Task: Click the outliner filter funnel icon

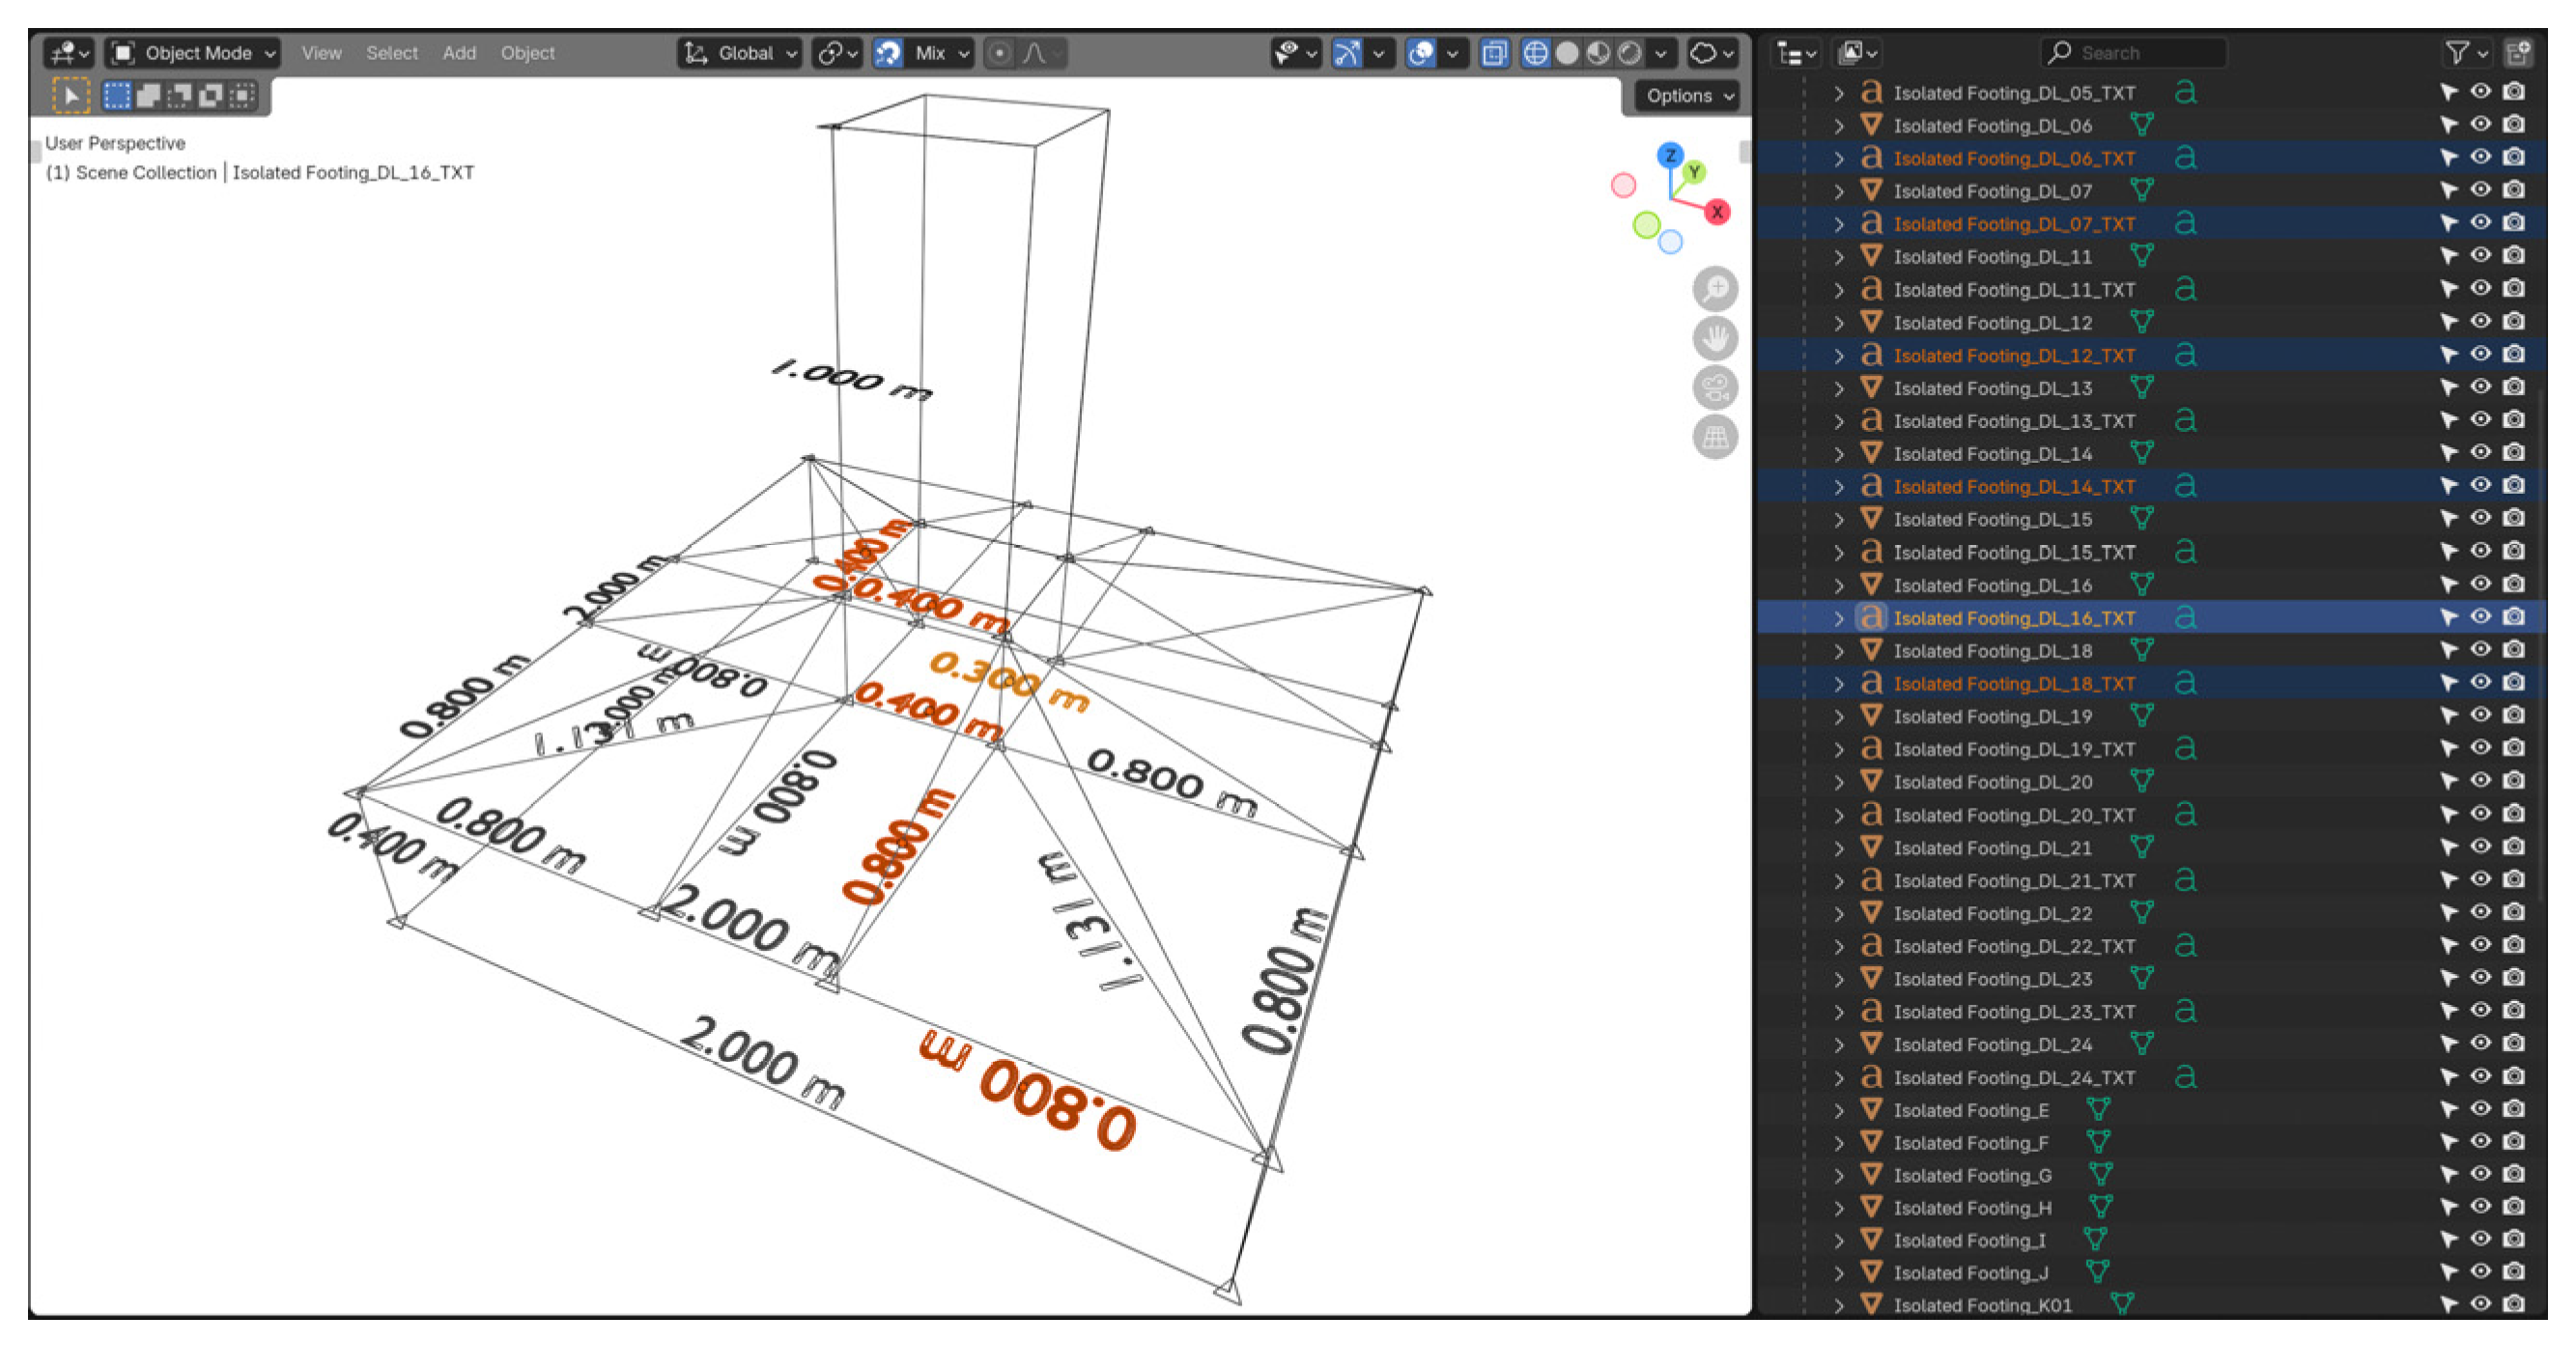Action: 2456,53
